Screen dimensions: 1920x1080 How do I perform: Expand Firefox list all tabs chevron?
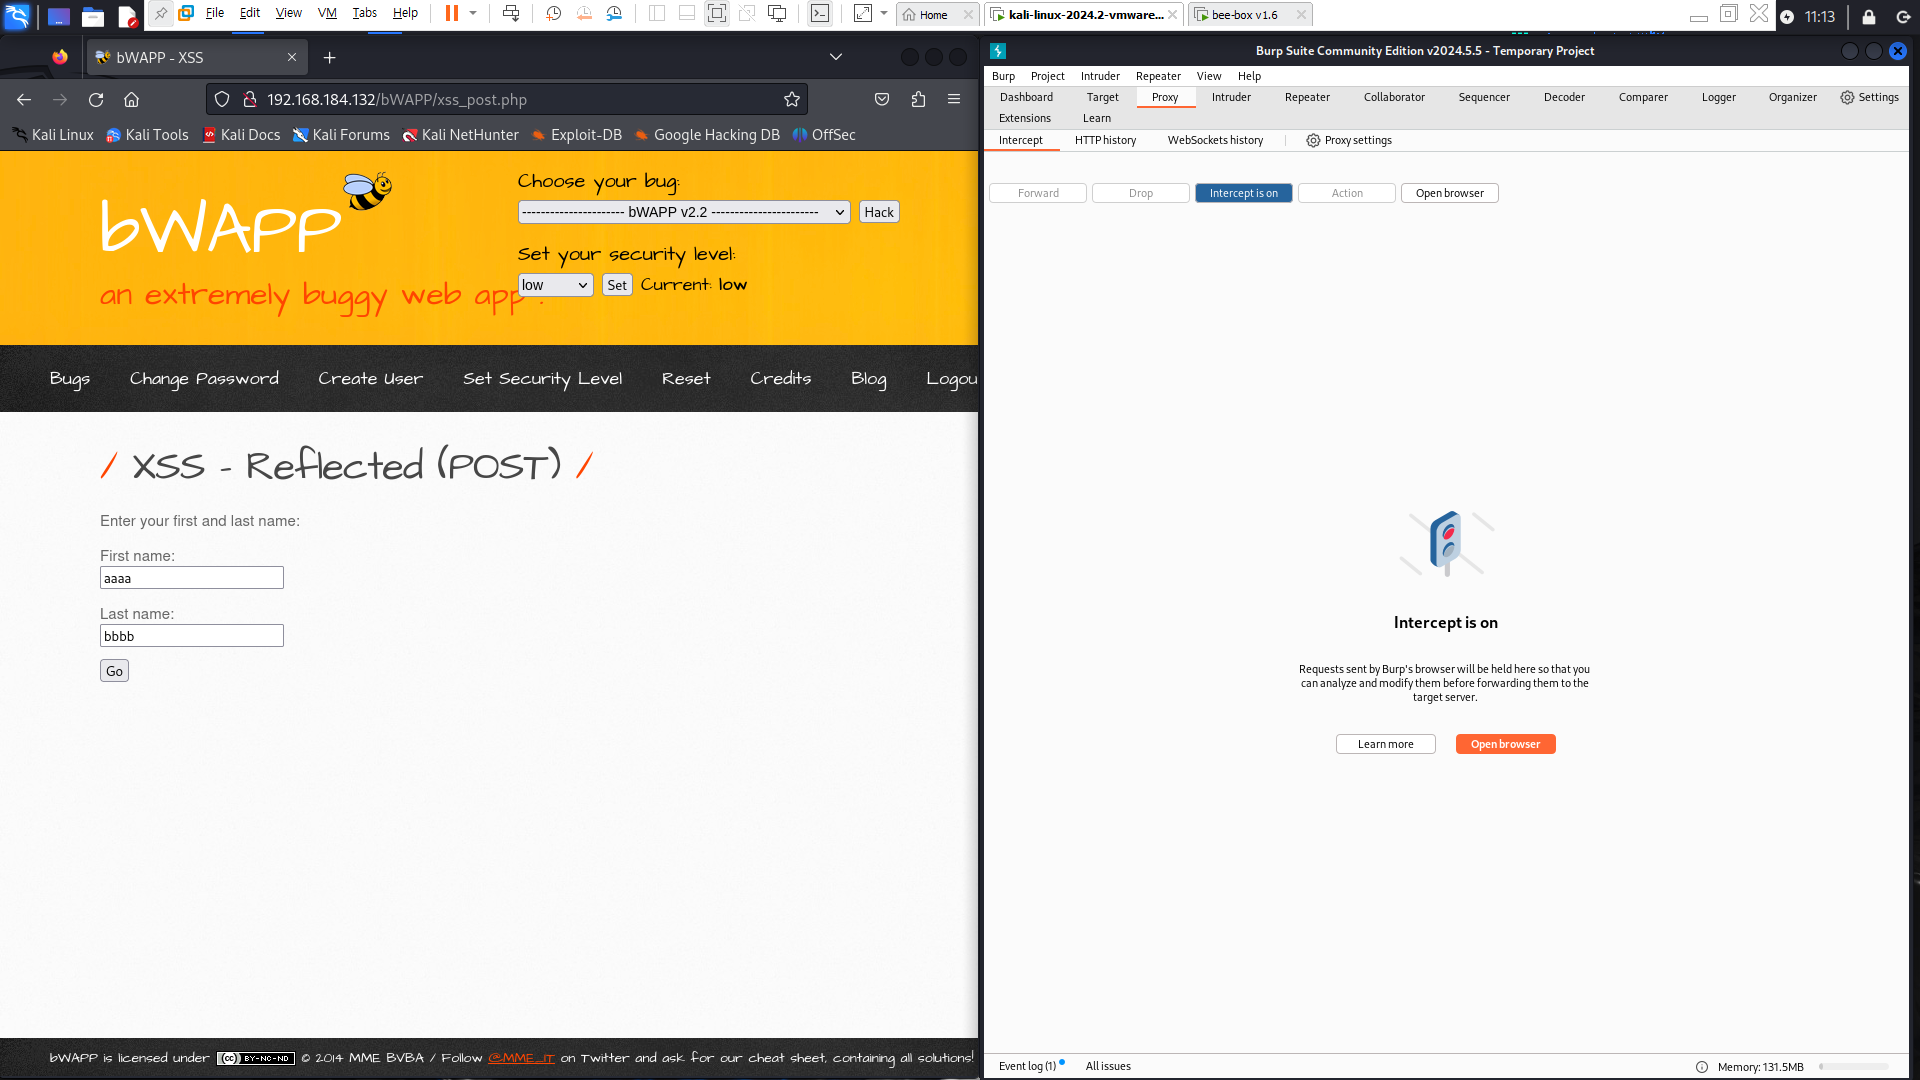(x=836, y=57)
